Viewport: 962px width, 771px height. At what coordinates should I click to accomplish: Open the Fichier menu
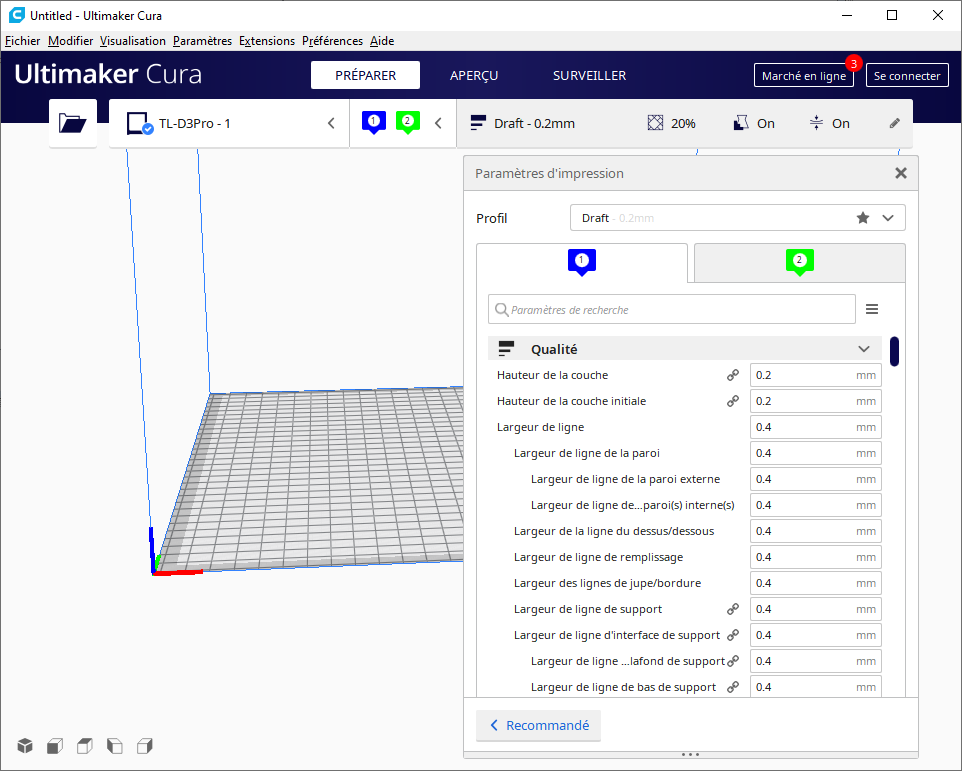pos(23,41)
